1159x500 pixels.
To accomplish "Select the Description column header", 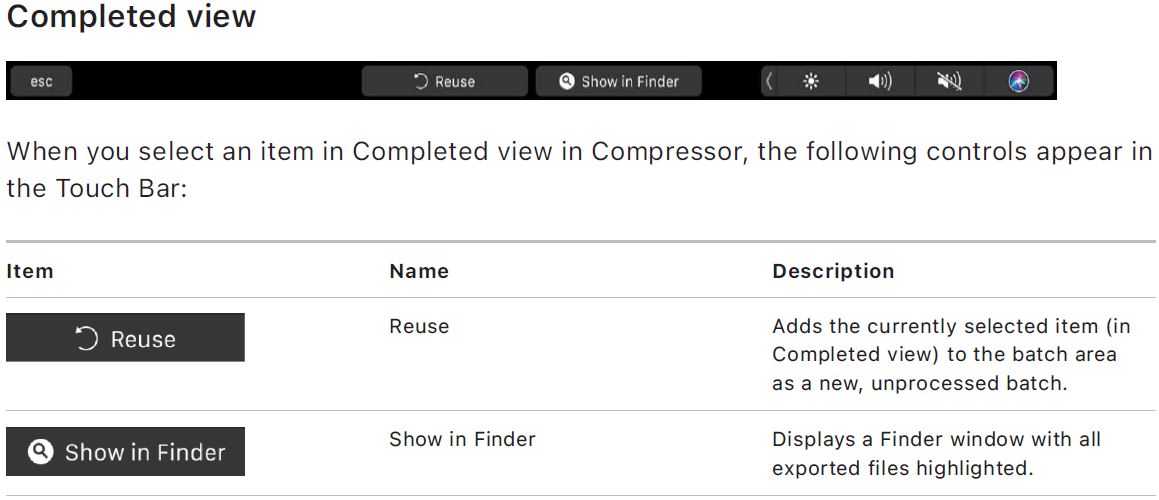I will tap(833, 271).
